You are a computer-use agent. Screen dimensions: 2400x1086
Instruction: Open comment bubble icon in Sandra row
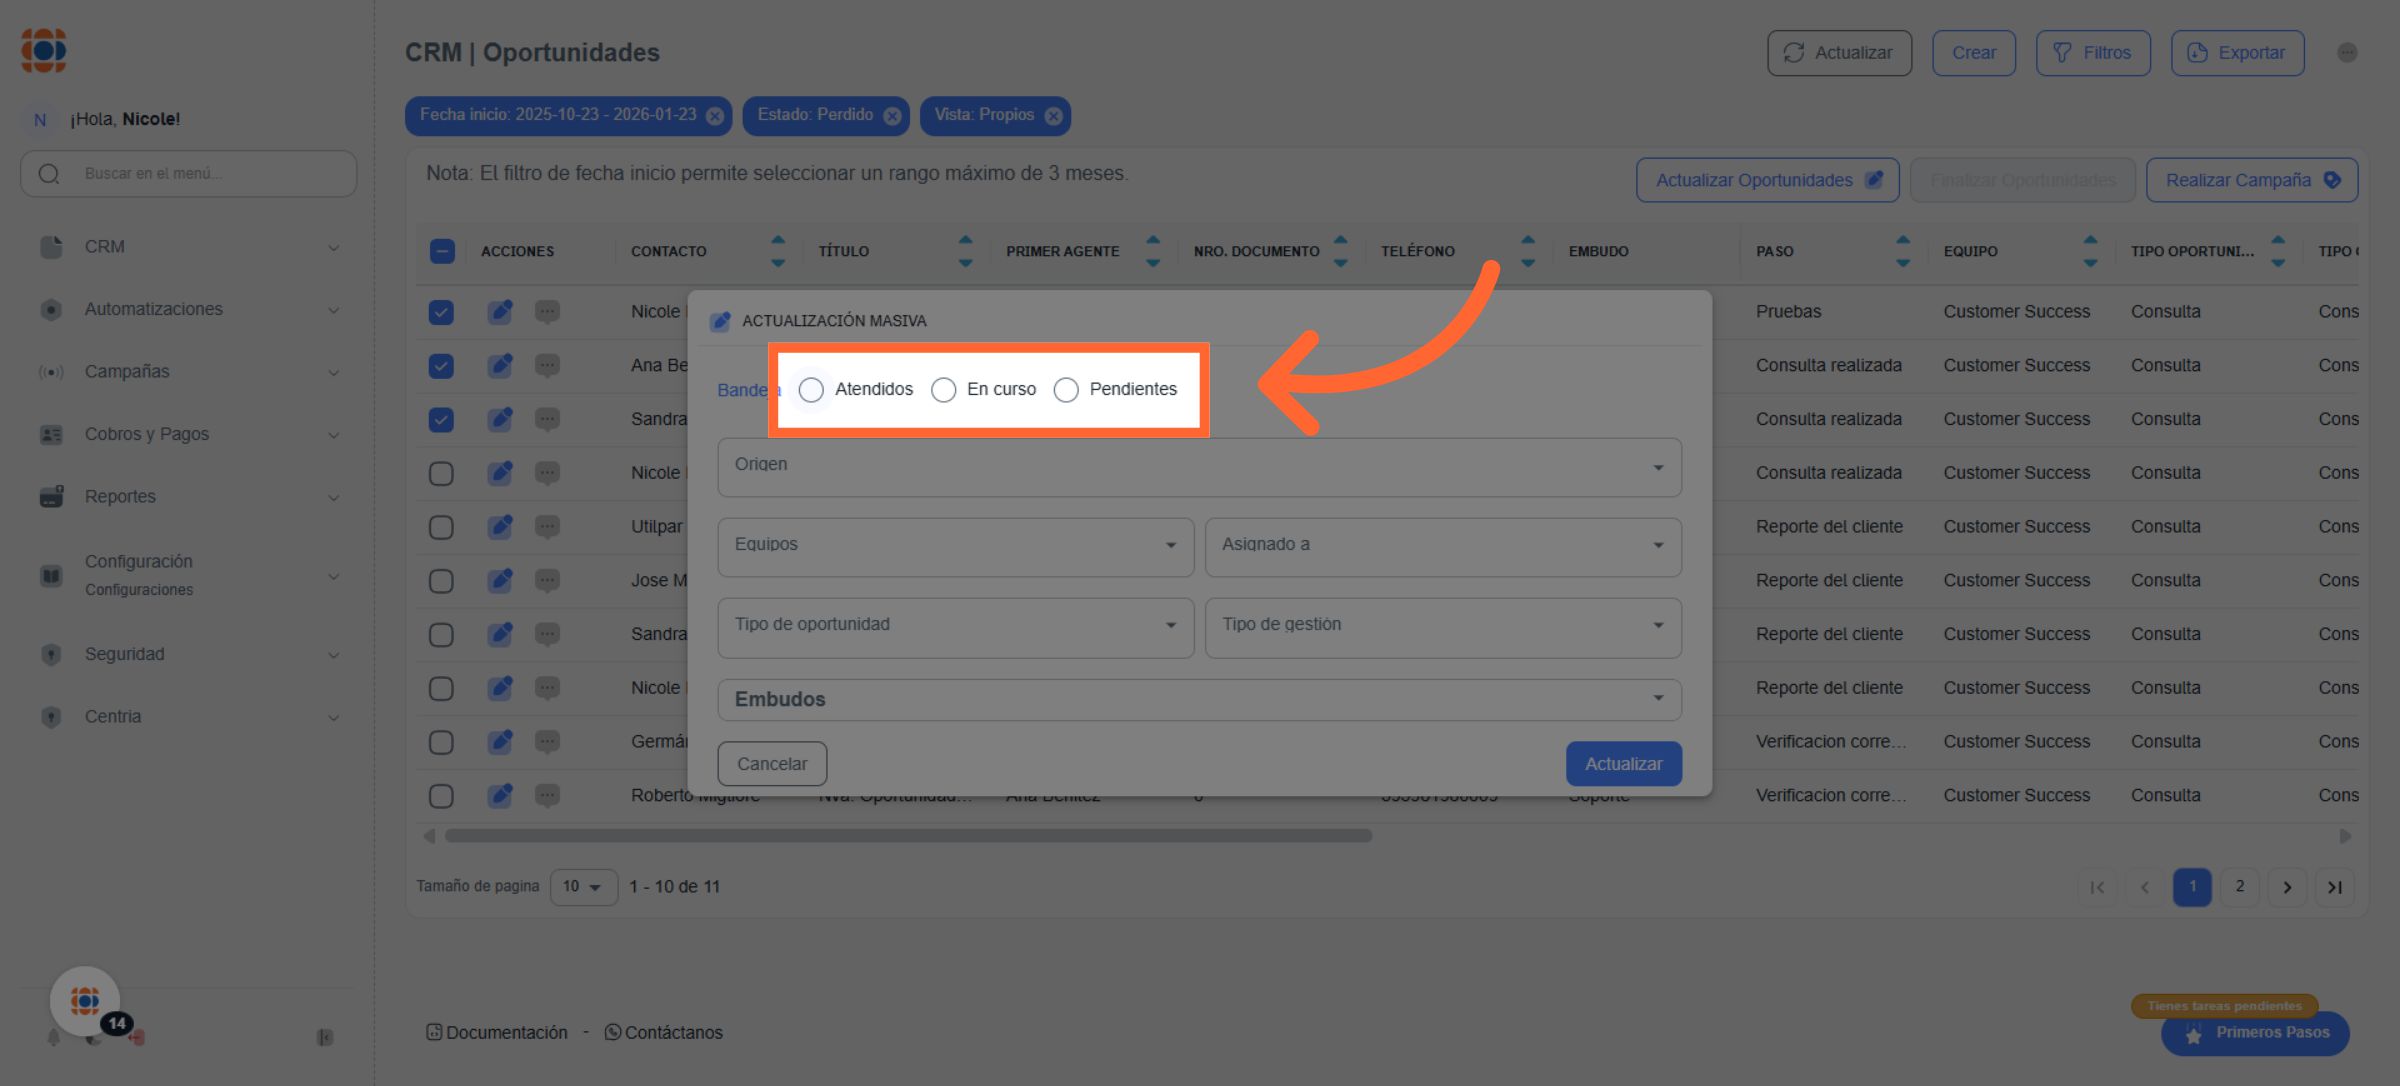point(547,419)
